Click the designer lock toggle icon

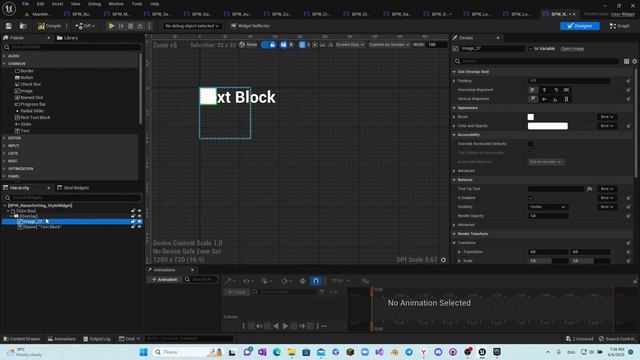click(x=272, y=44)
